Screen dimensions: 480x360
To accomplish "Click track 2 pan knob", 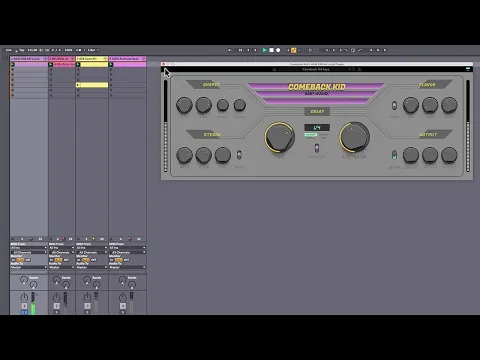I will coord(56,297).
